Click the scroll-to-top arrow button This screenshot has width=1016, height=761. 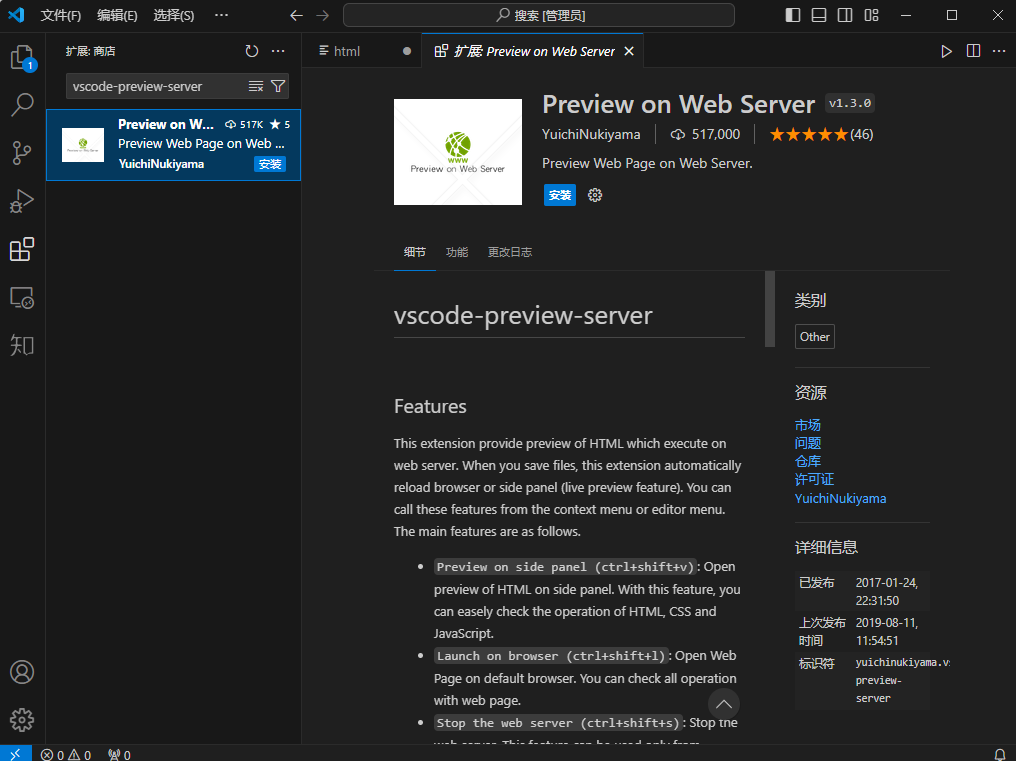click(x=724, y=704)
